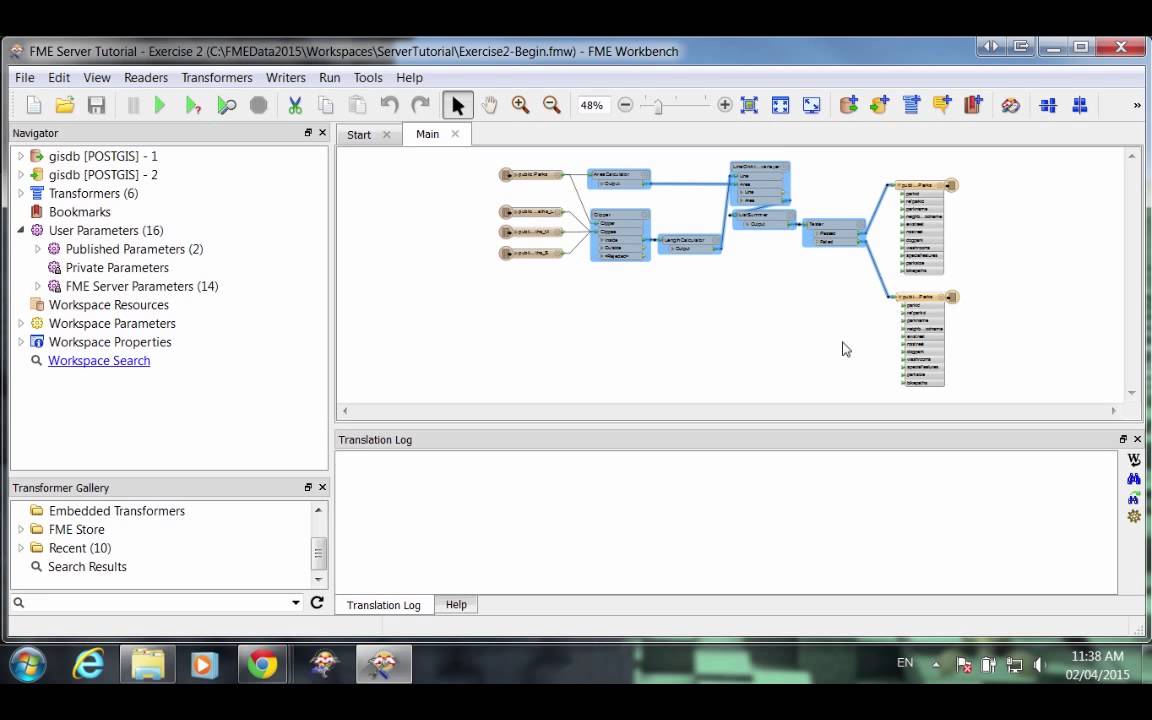Open the Writers menu
1152x720 pixels.
tap(286, 77)
